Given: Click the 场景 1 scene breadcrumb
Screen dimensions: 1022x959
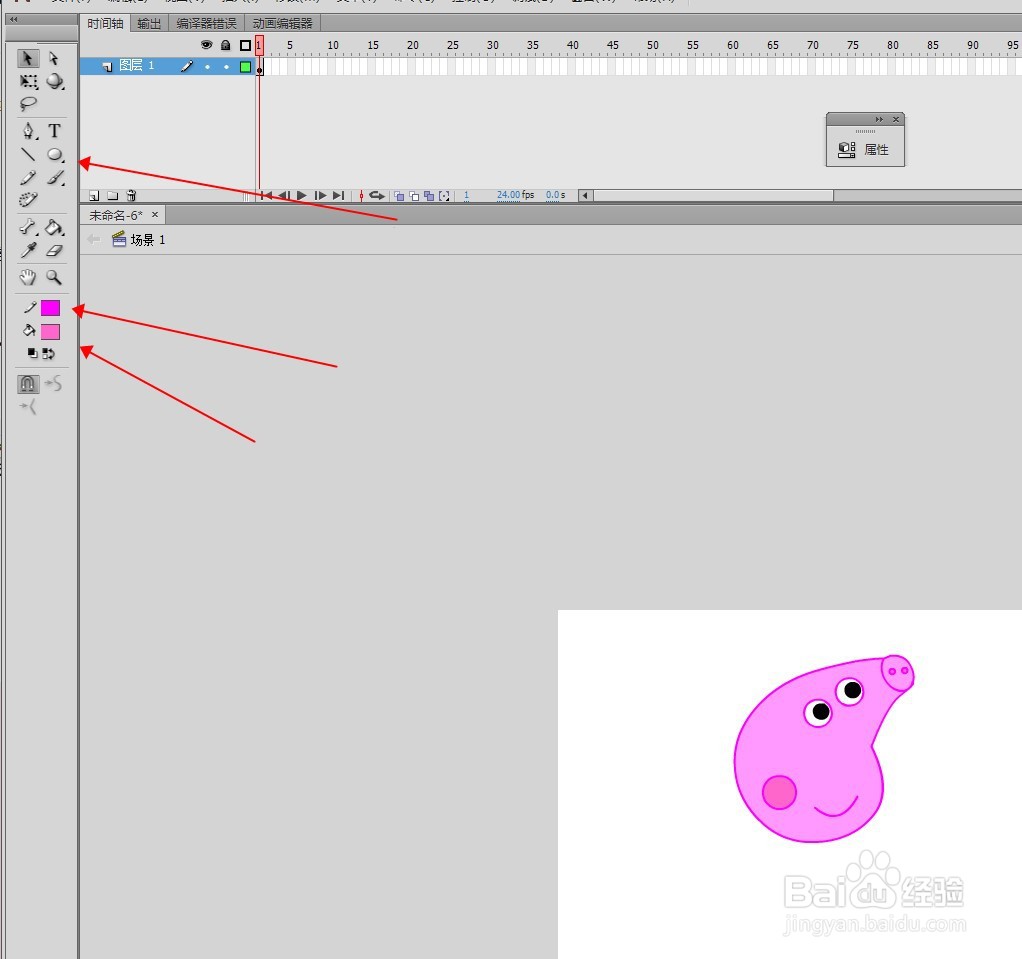Looking at the screenshot, I should tap(139, 240).
